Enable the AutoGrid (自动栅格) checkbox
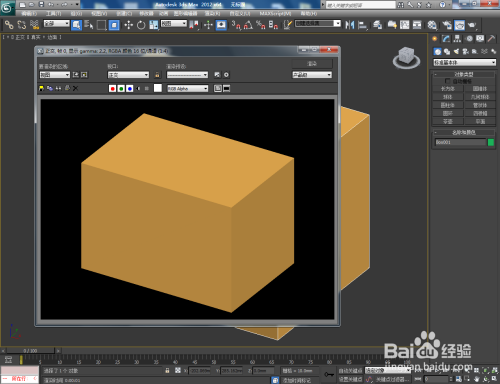 448,81
